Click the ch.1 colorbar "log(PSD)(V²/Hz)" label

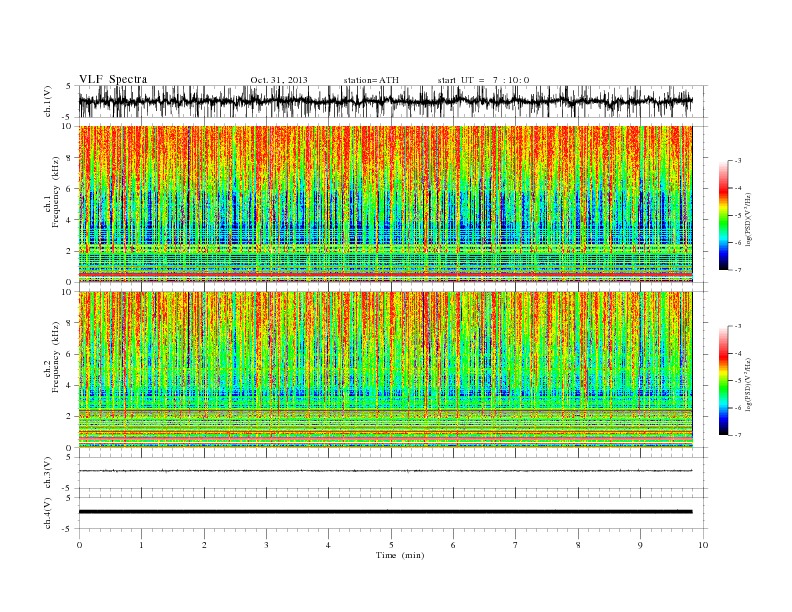coord(749,217)
